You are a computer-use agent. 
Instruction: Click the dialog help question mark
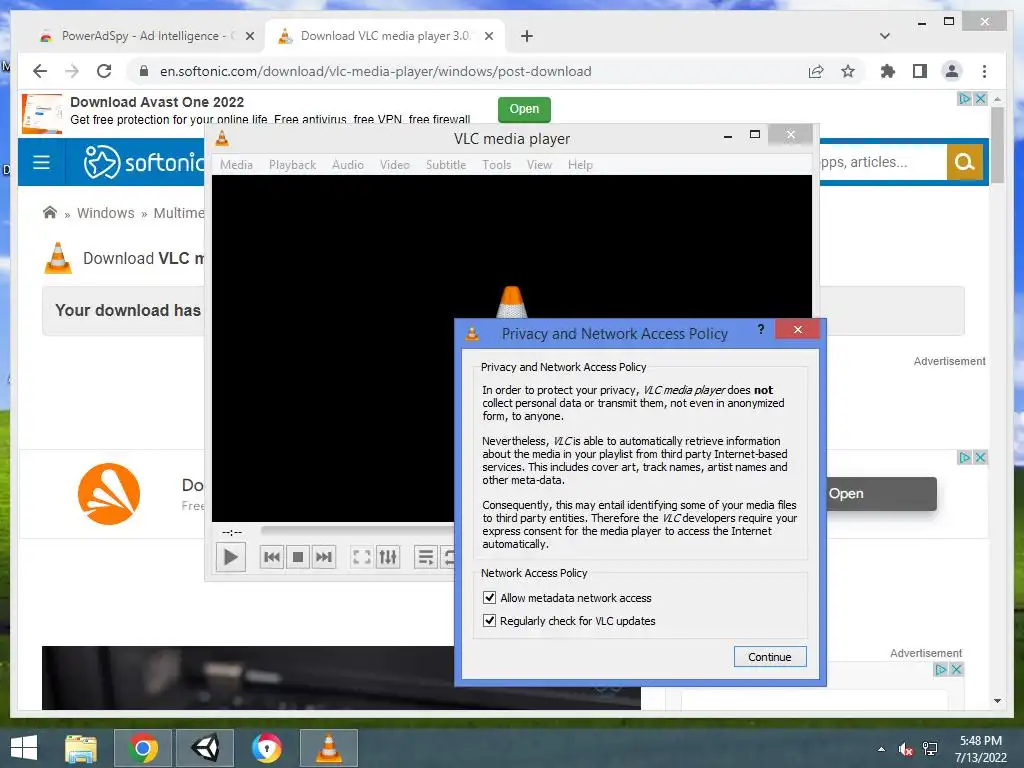pos(761,329)
